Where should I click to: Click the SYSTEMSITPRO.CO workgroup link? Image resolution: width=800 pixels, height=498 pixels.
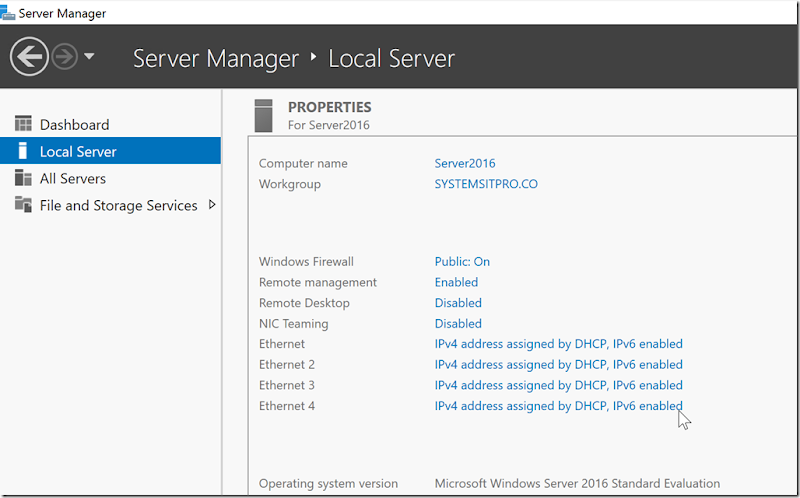pos(486,184)
